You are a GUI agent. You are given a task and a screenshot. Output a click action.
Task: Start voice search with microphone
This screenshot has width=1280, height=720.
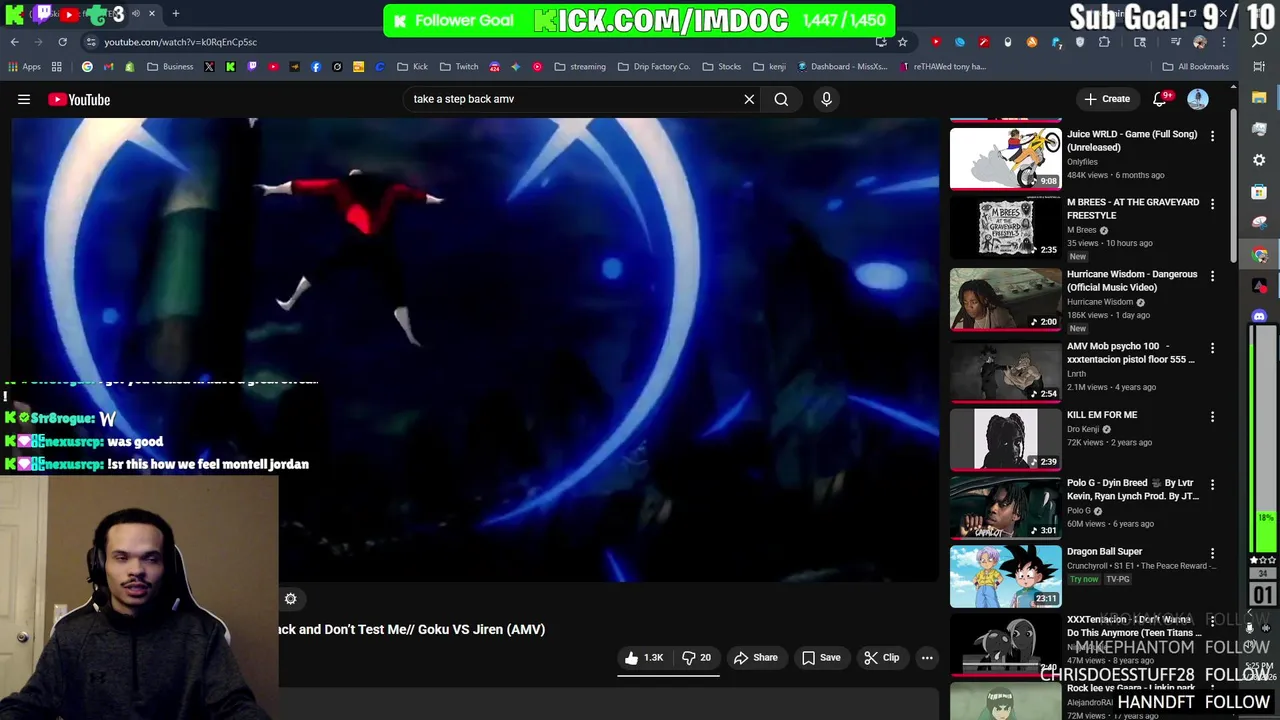click(x=826, y=99)
